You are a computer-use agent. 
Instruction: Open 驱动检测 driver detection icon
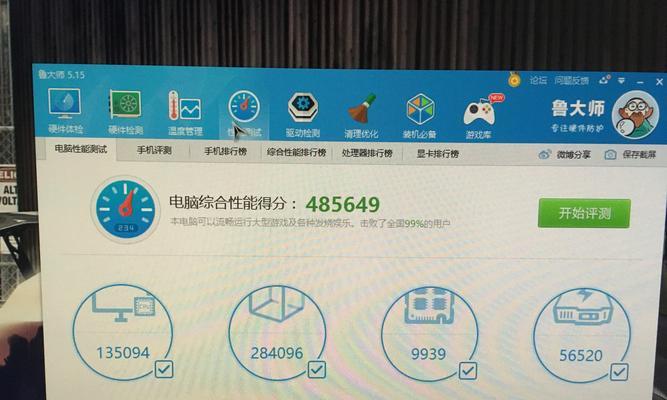[x=302, y=114]
